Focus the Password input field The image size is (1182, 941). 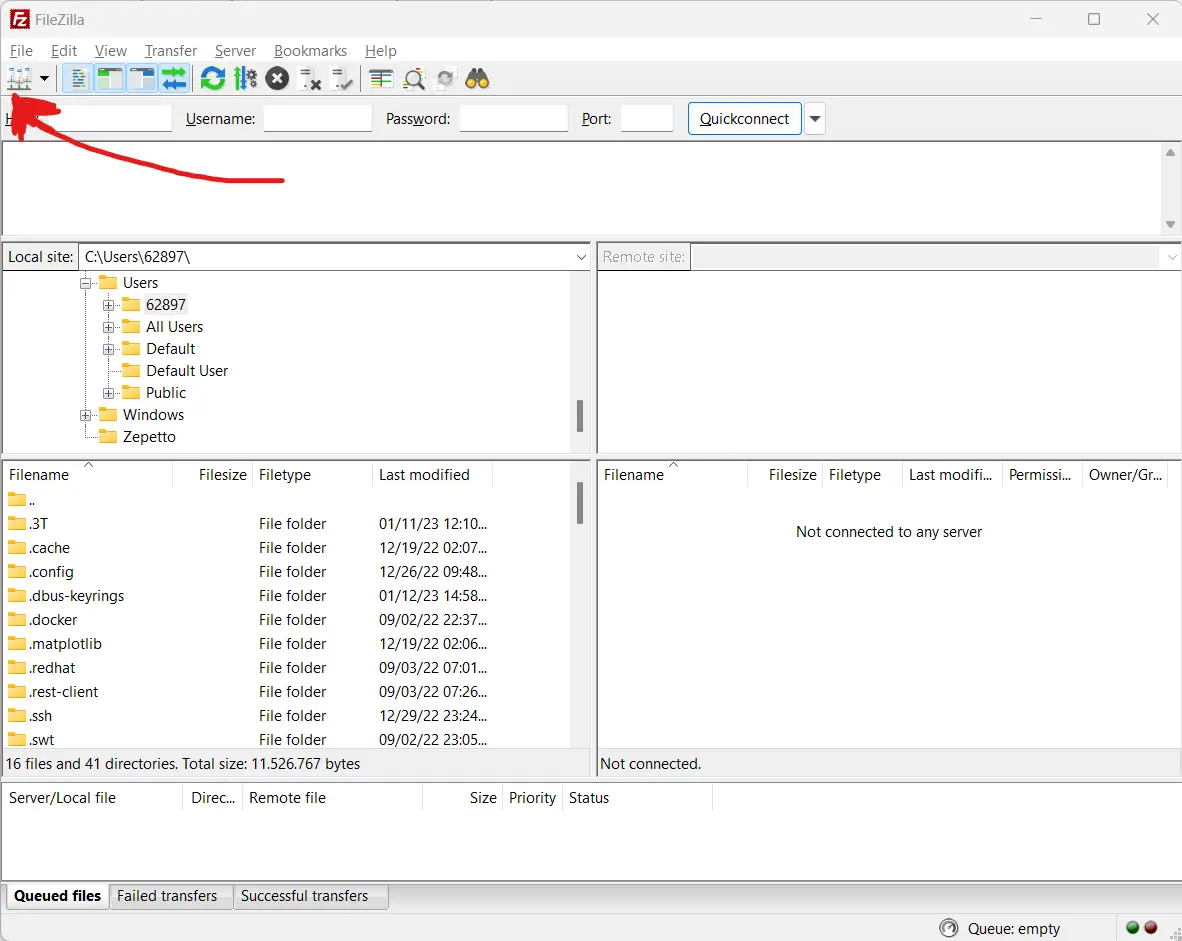513,118
